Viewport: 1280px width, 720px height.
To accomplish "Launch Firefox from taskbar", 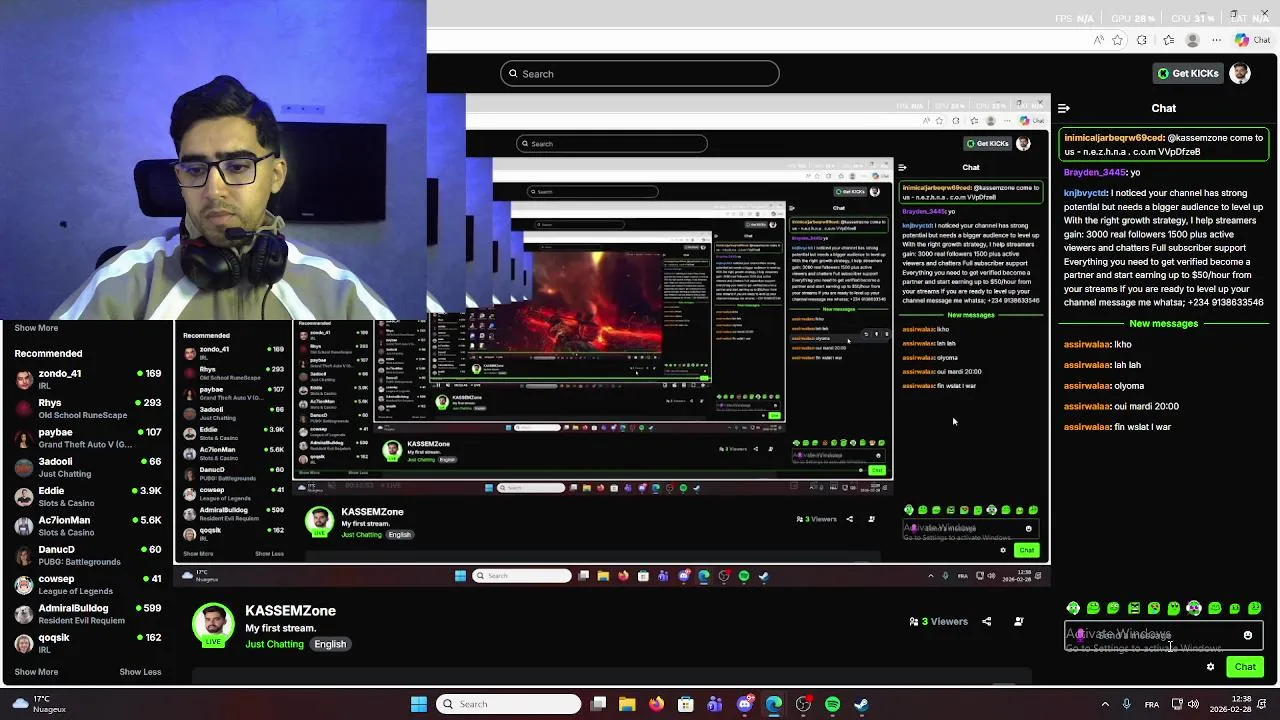I will [656, 704].
